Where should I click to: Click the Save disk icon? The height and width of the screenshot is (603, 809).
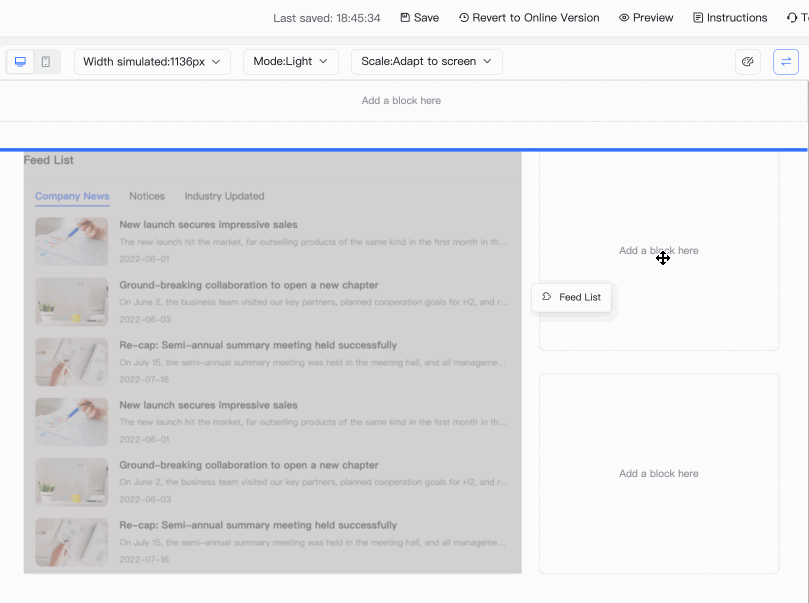405,18
